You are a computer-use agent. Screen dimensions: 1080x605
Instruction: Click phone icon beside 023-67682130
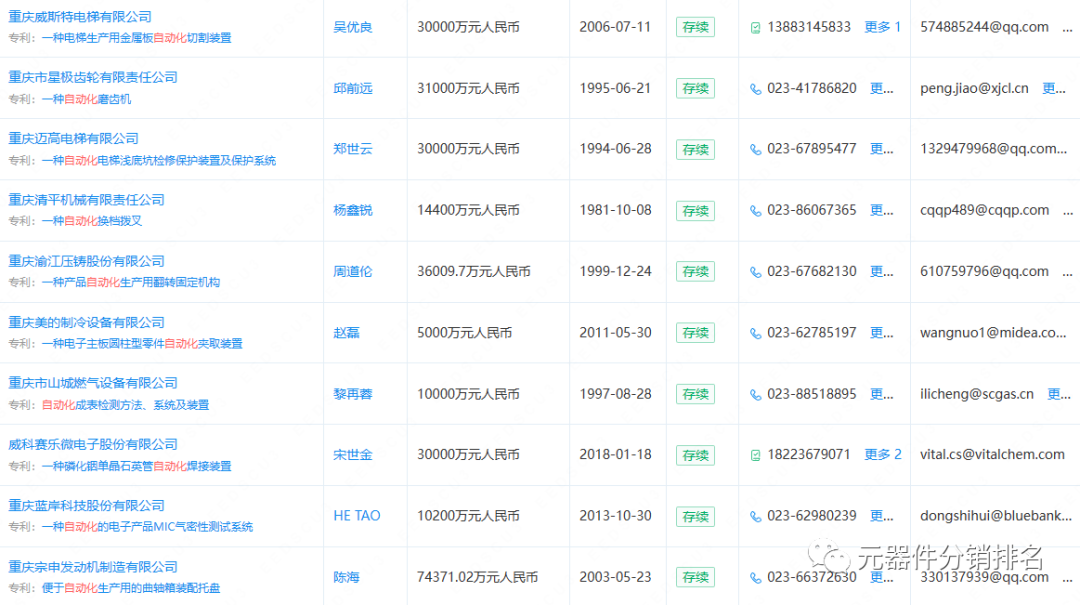click(756, 272)
